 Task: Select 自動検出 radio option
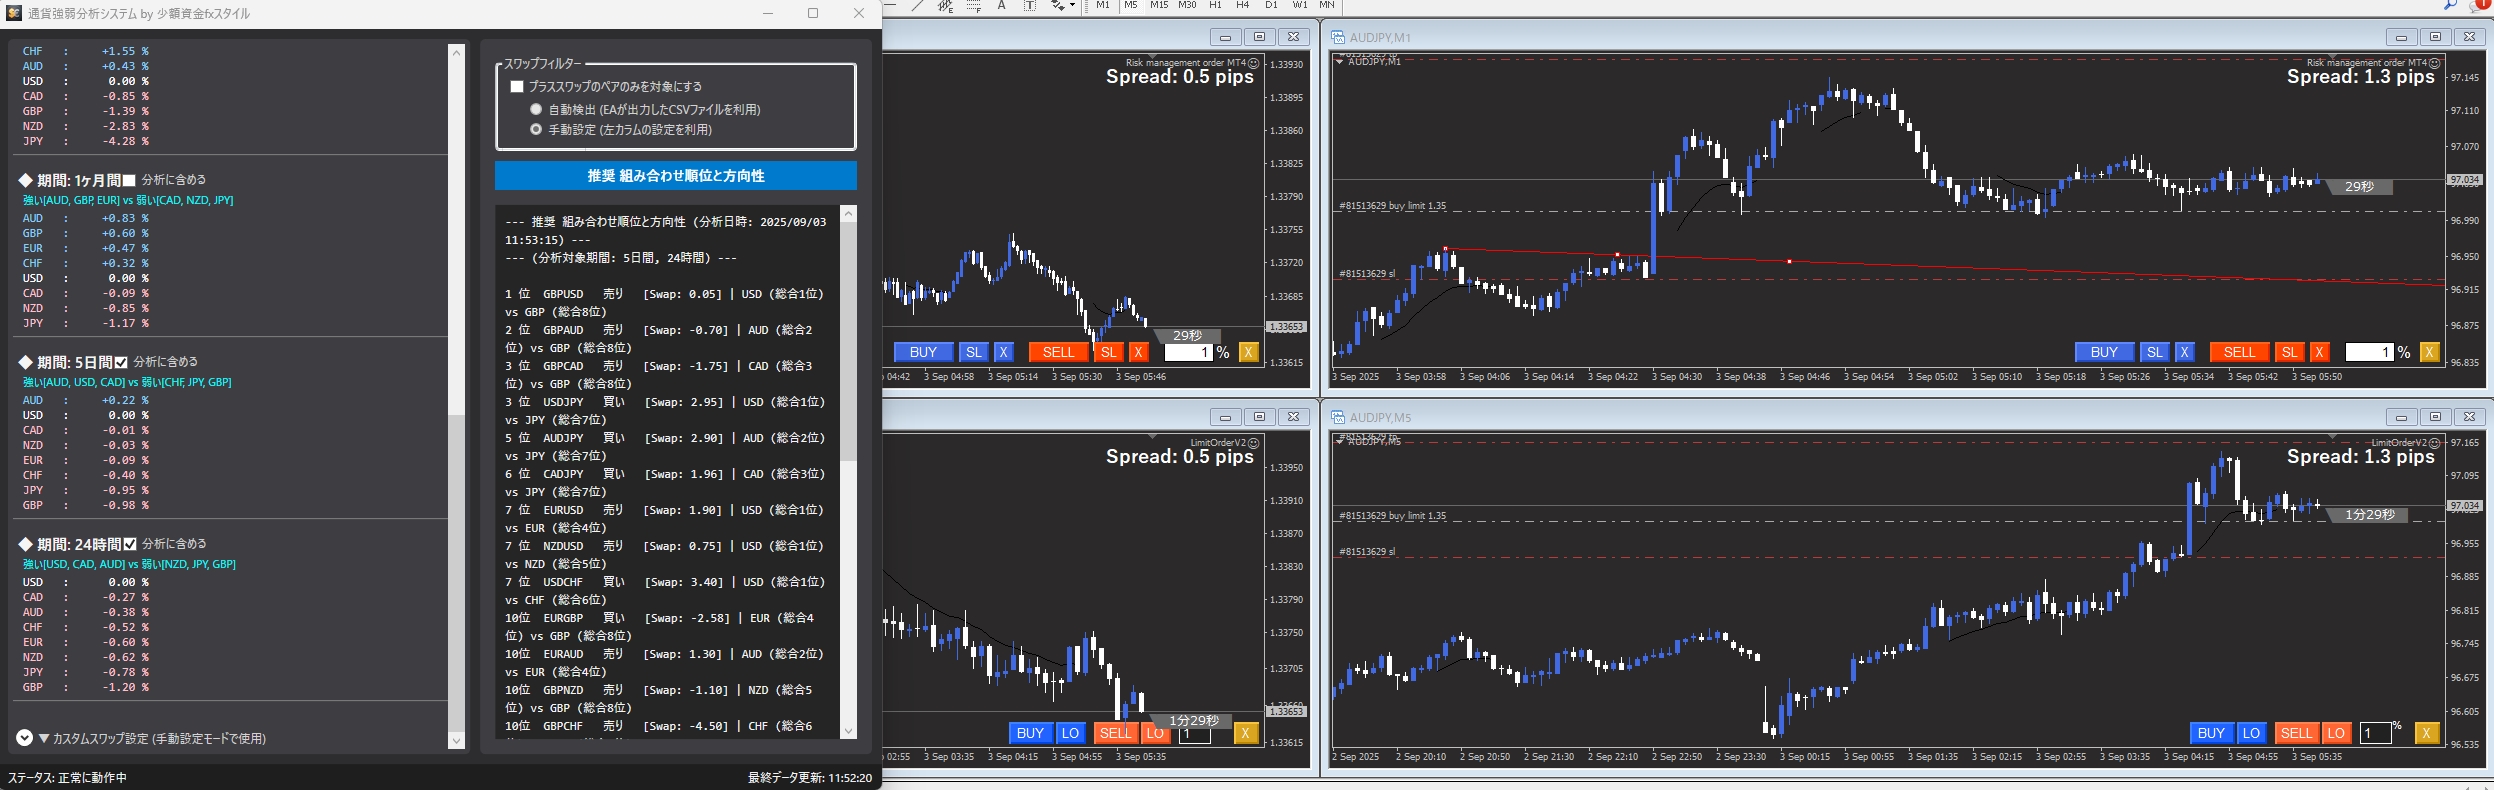click(x=536, y=110)
